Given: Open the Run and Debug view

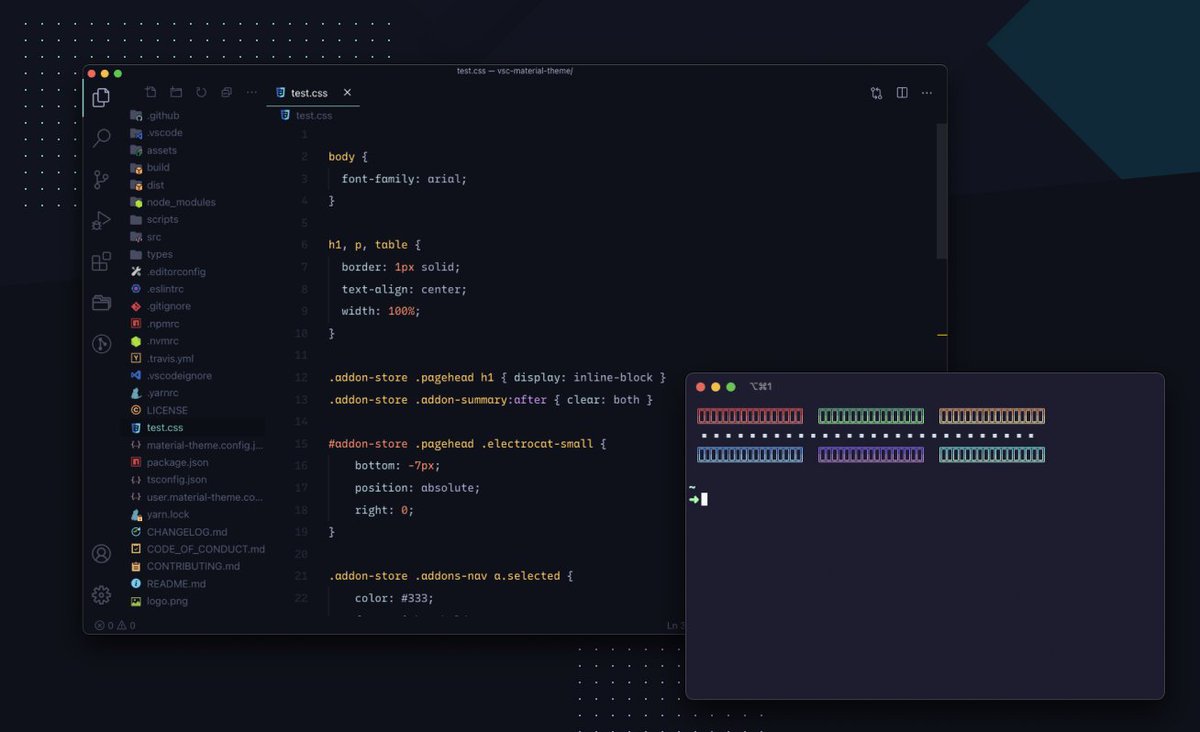Looking at the screenshot, I should (x=101, y=221).
